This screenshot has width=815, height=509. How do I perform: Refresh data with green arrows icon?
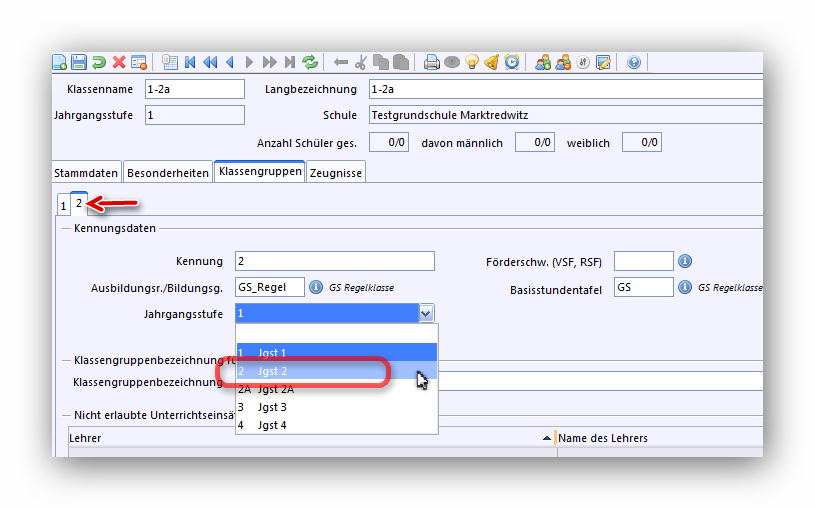(x=310, y=62)
